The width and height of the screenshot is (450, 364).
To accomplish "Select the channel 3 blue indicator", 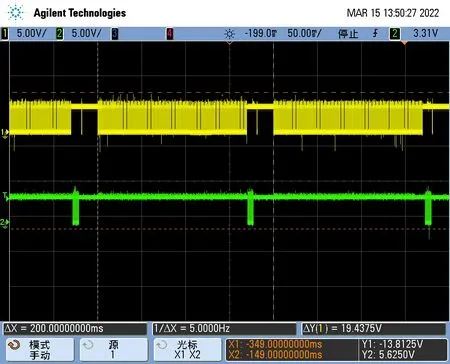I will pyautogui.click(x=115, y=34).
